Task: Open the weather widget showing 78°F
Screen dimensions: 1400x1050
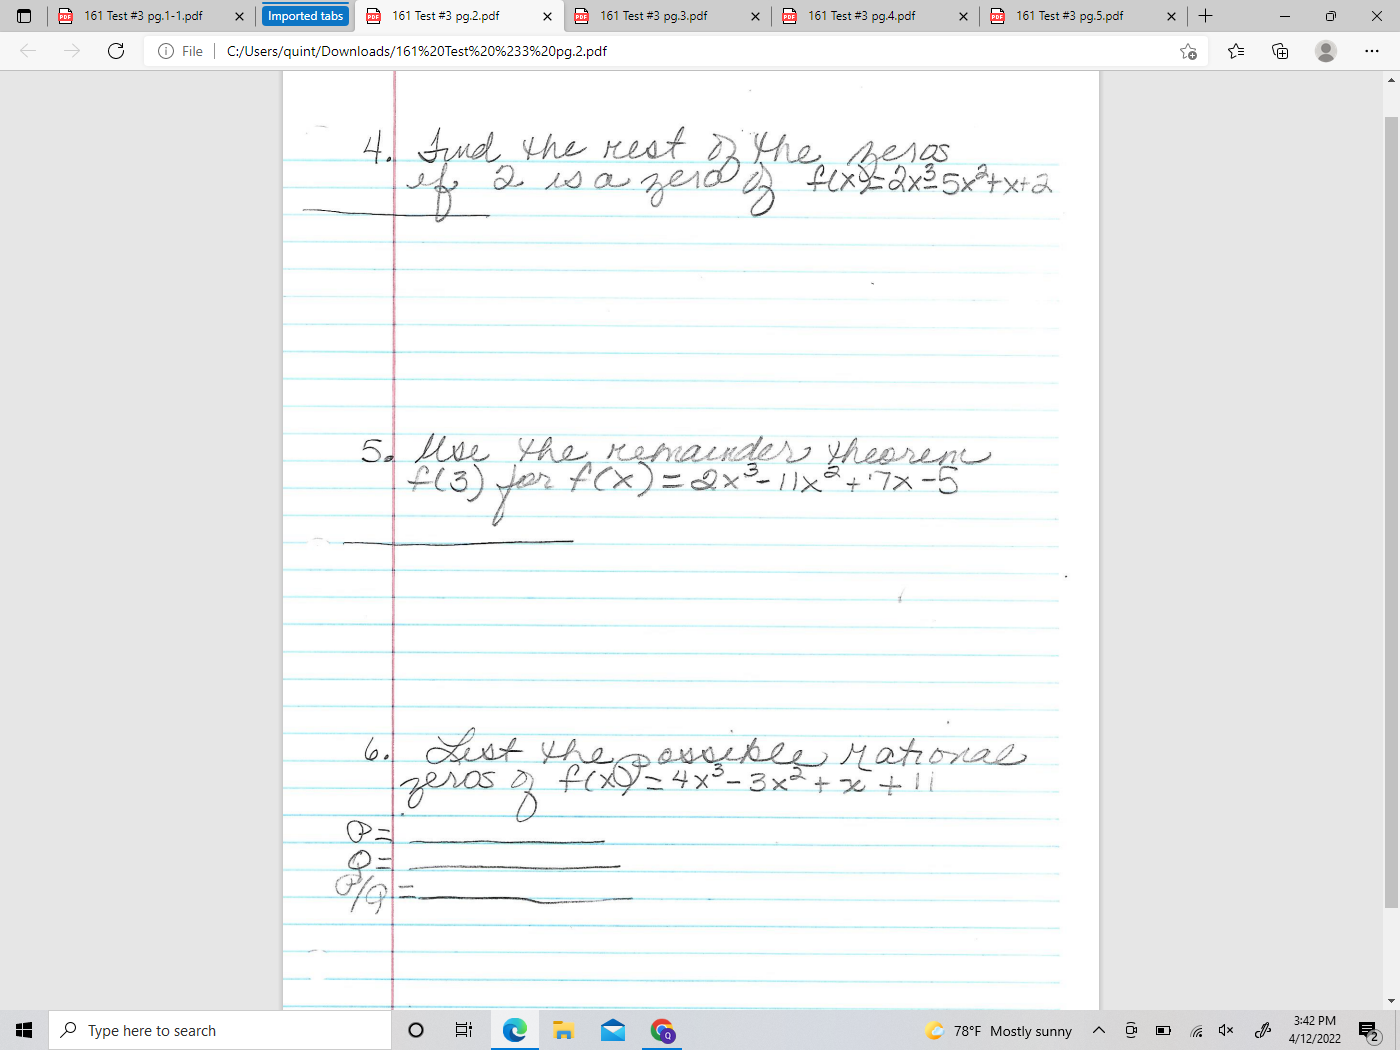Action: 1000,1030
